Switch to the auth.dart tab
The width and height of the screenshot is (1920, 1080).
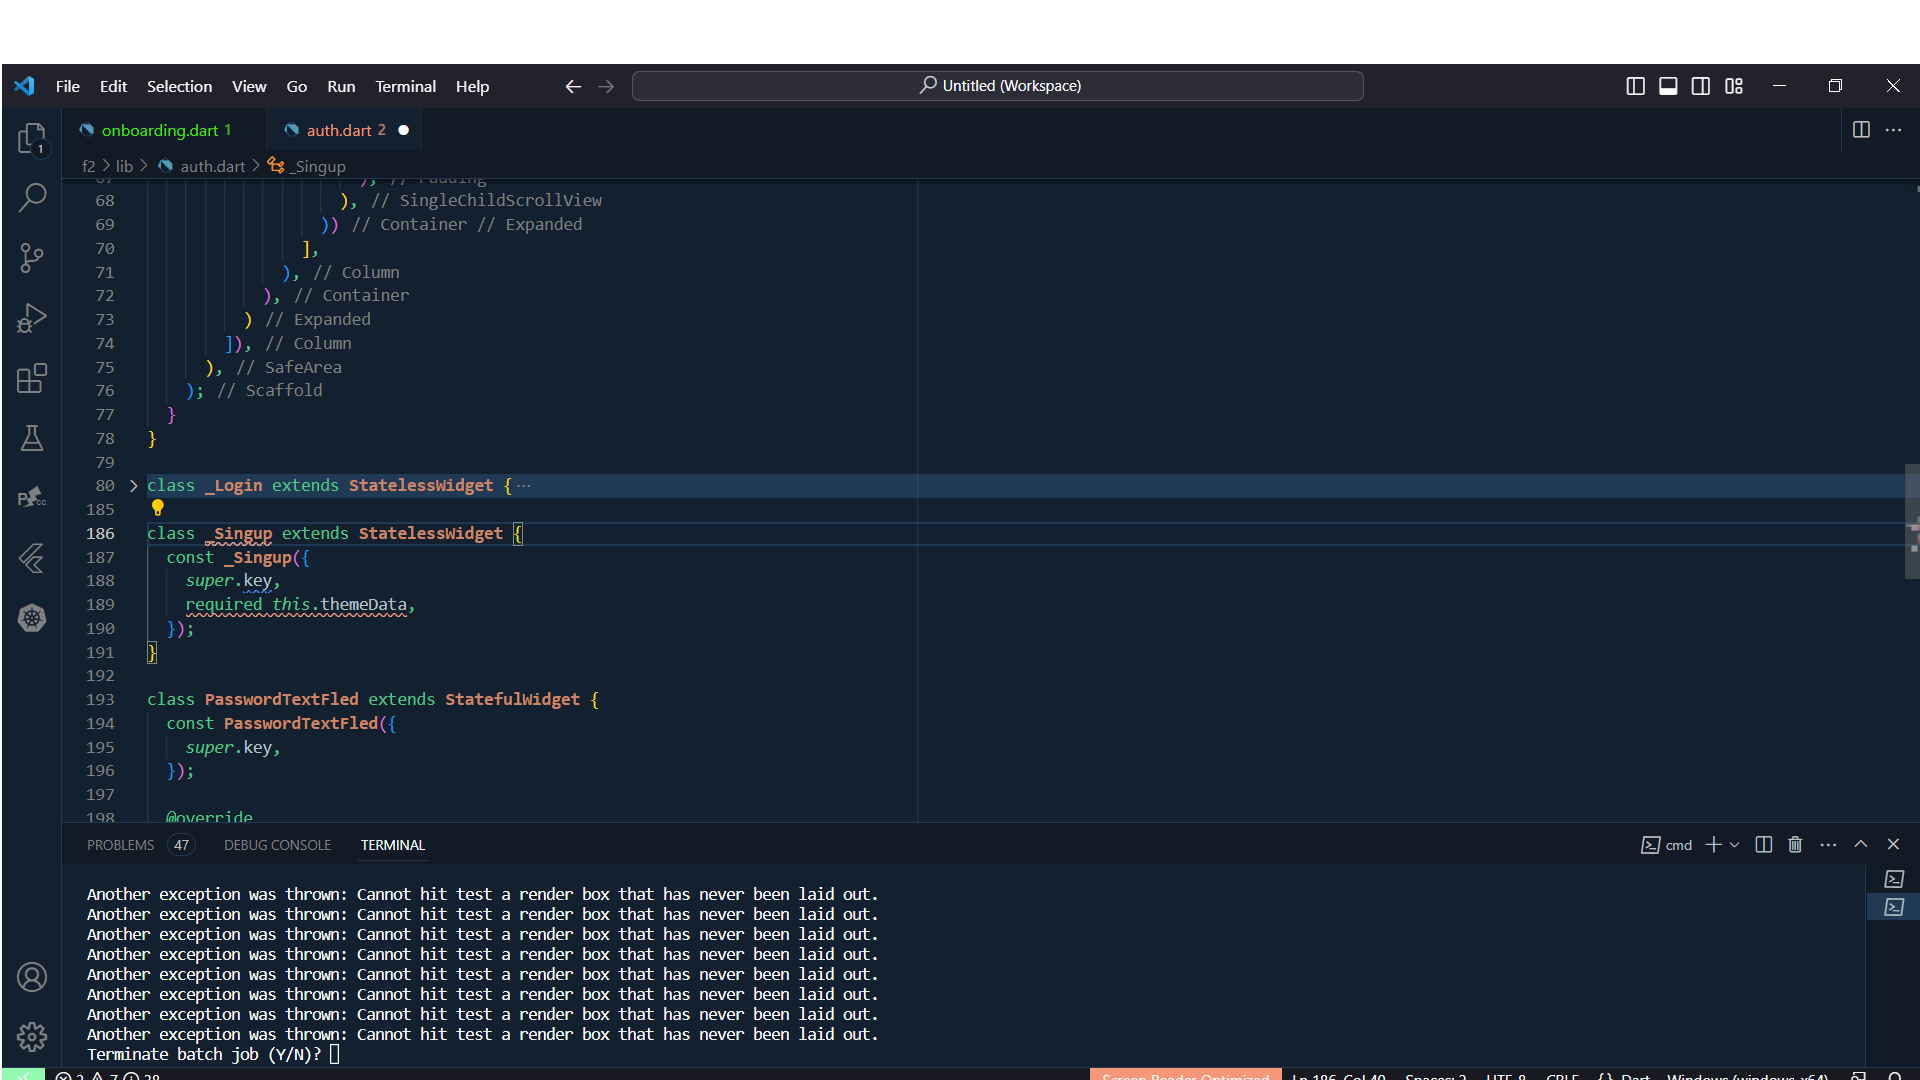(x=345, y=130)
